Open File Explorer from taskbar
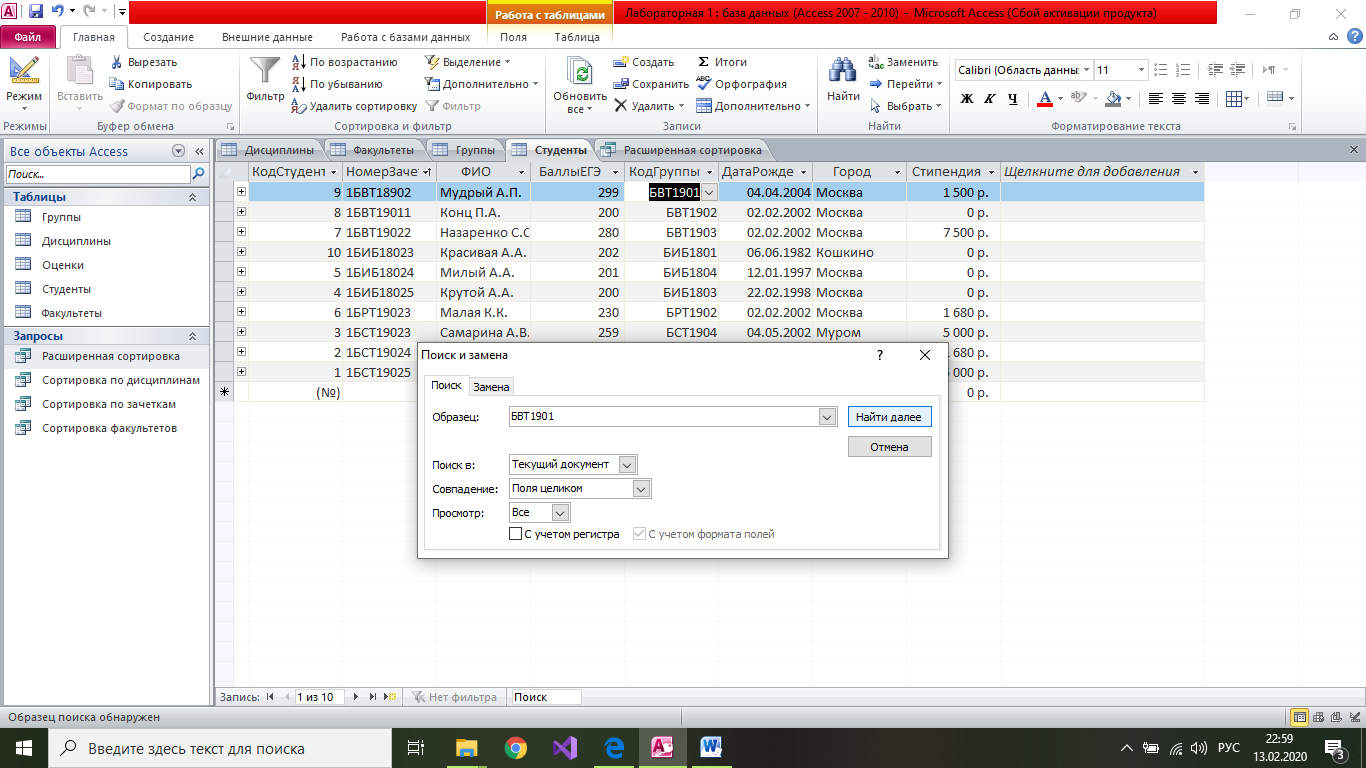The image size is (1366, 768). point(467,747)
